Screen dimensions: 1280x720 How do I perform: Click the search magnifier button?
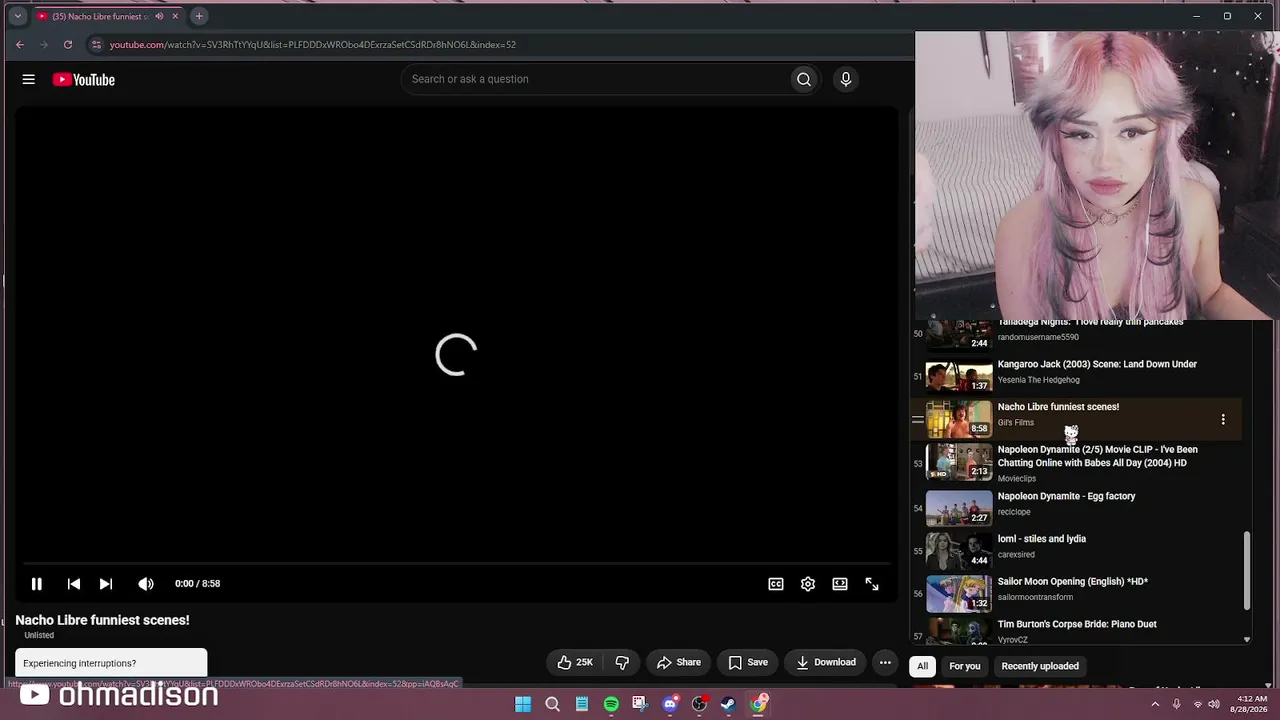[804, 80]
